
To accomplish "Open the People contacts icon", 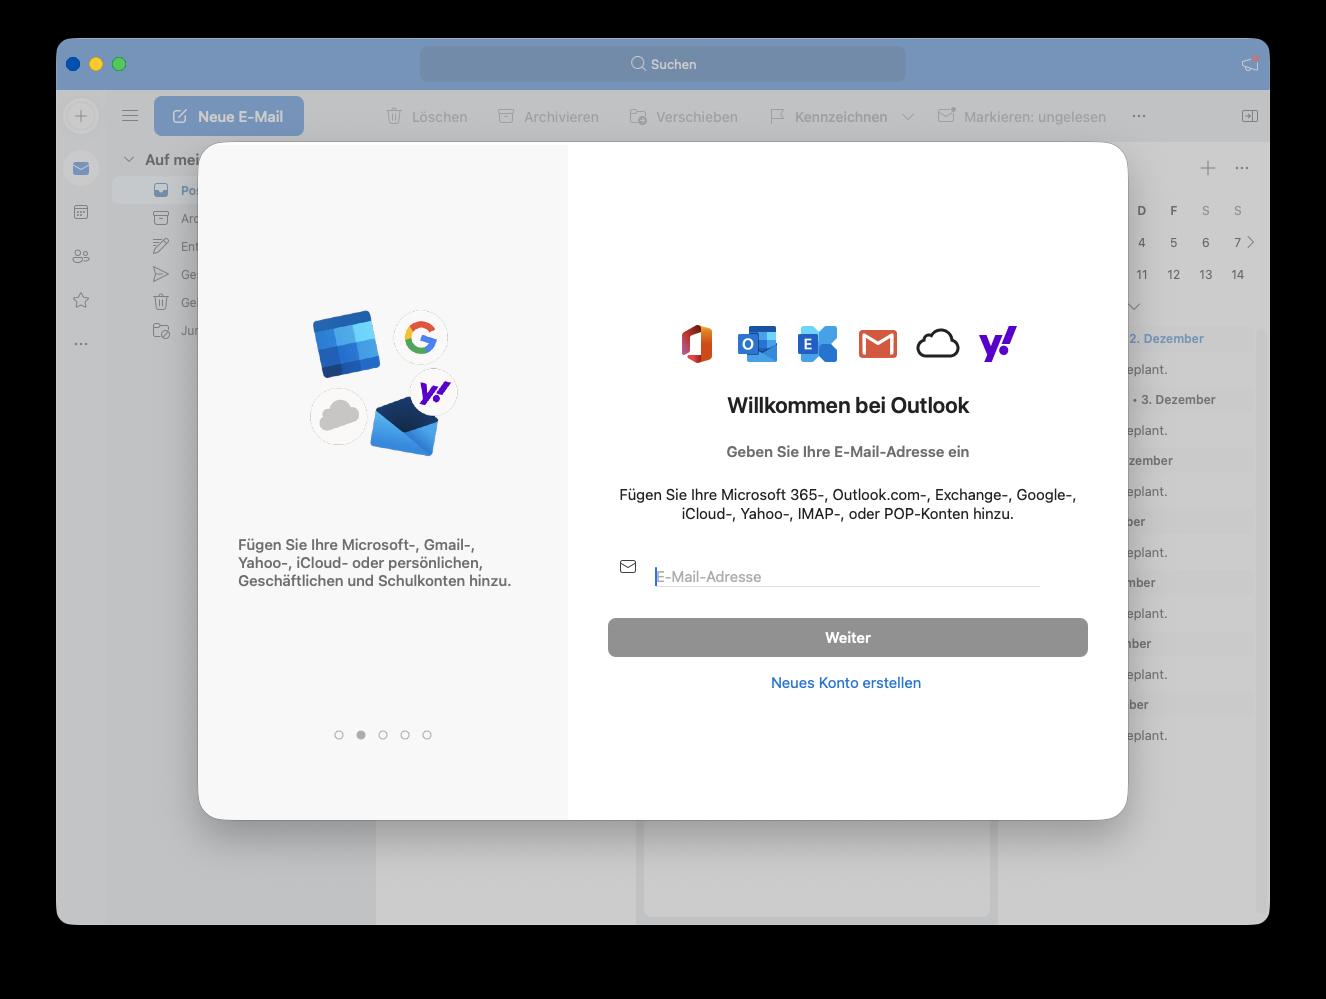I will tap(81, 256).
